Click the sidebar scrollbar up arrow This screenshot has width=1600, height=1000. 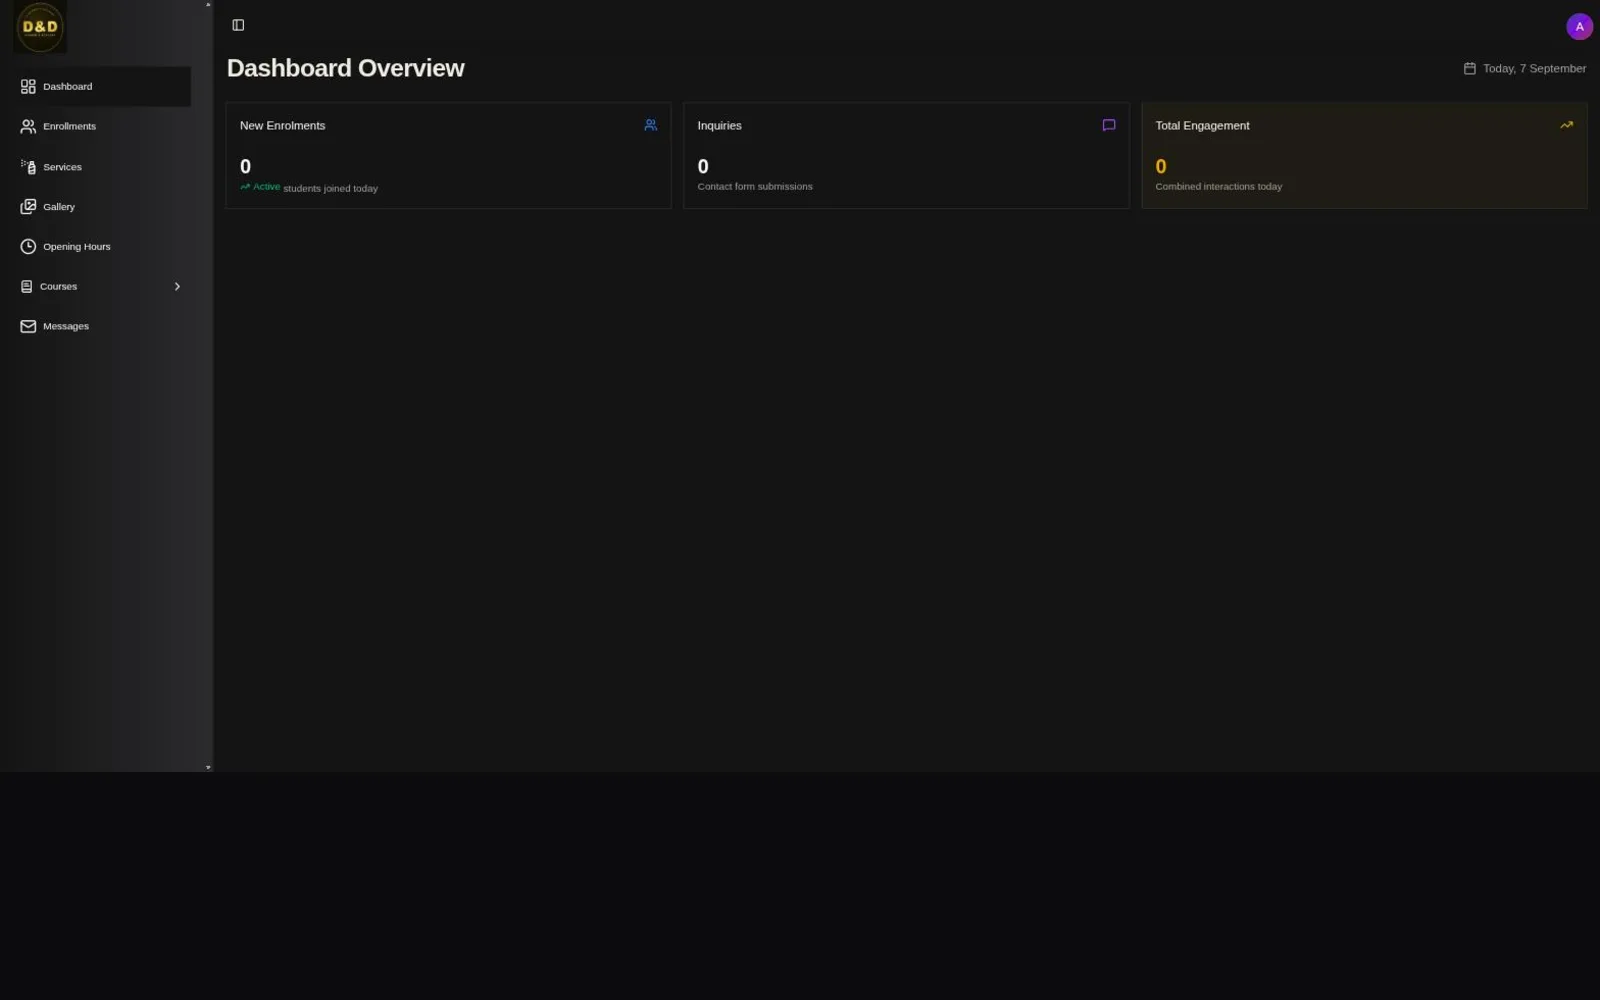(x=208, y=4)
